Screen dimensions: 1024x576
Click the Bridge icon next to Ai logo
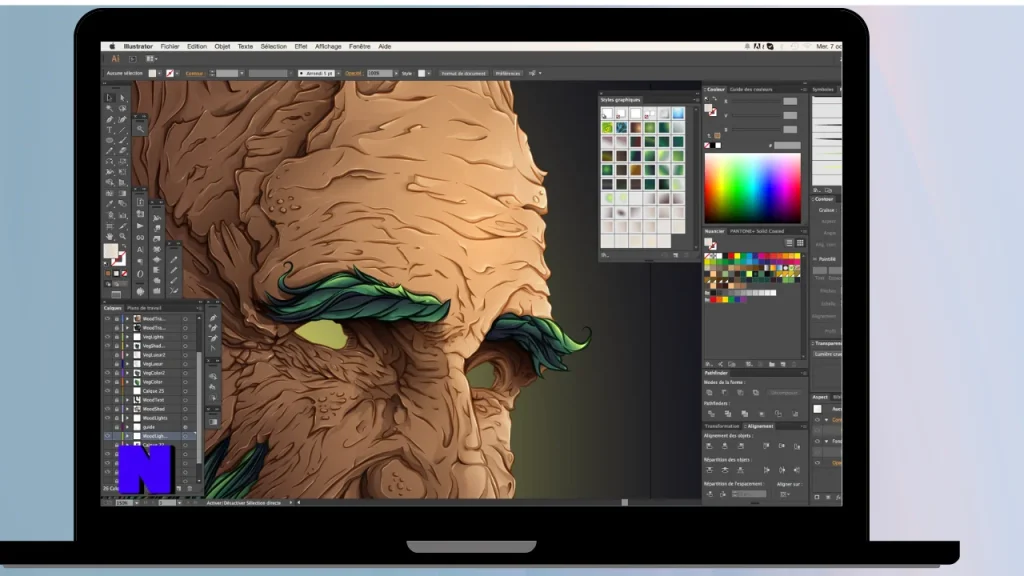[133, 59]
